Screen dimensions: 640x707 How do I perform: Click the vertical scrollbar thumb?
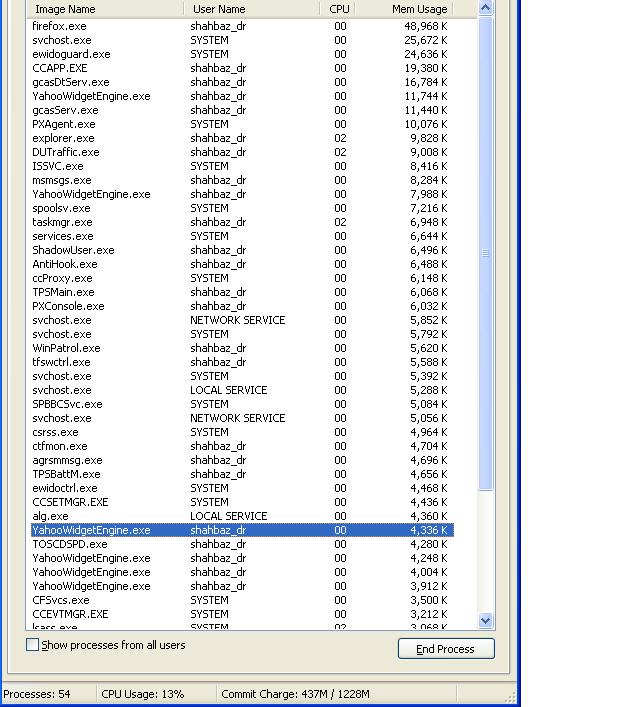[485, 253]
